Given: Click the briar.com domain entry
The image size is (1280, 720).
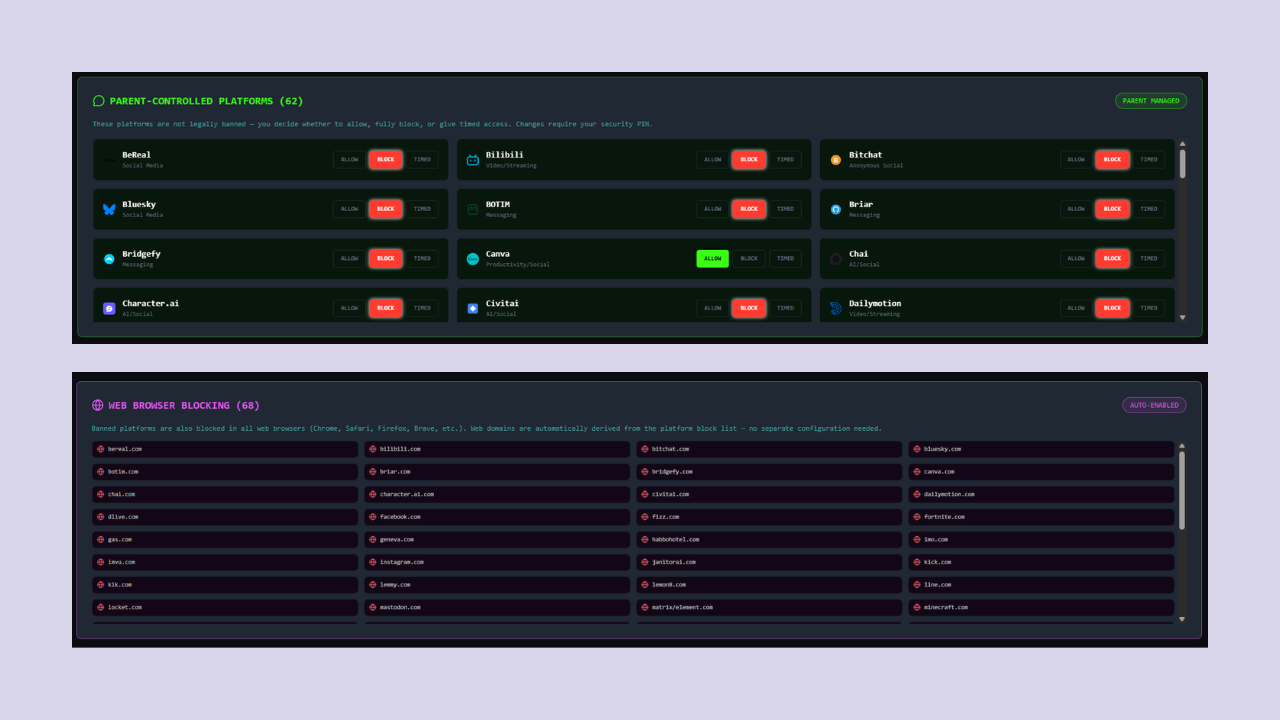Looking at the screenshot, I should (x=497, y=472).
